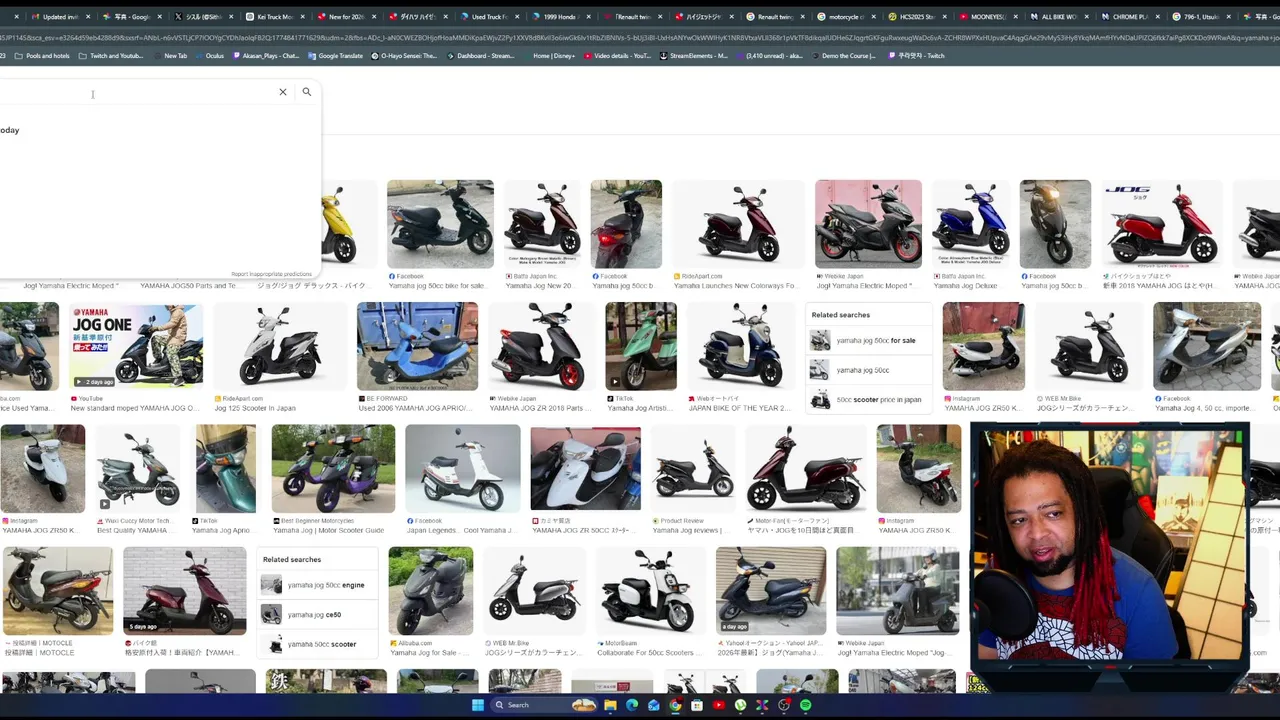Open blue 'Yamaha Jog Deluxe' Batfa image
This screenshot has height=720, width=1280.
971,224
